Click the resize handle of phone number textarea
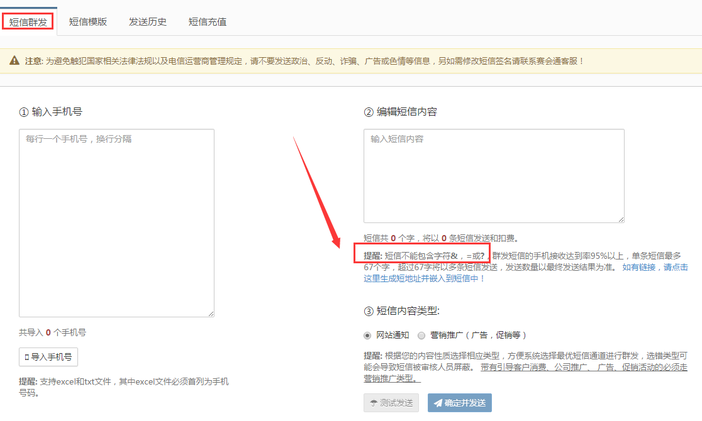The width and height of the screenshot is (702, 421). (209, 312)
